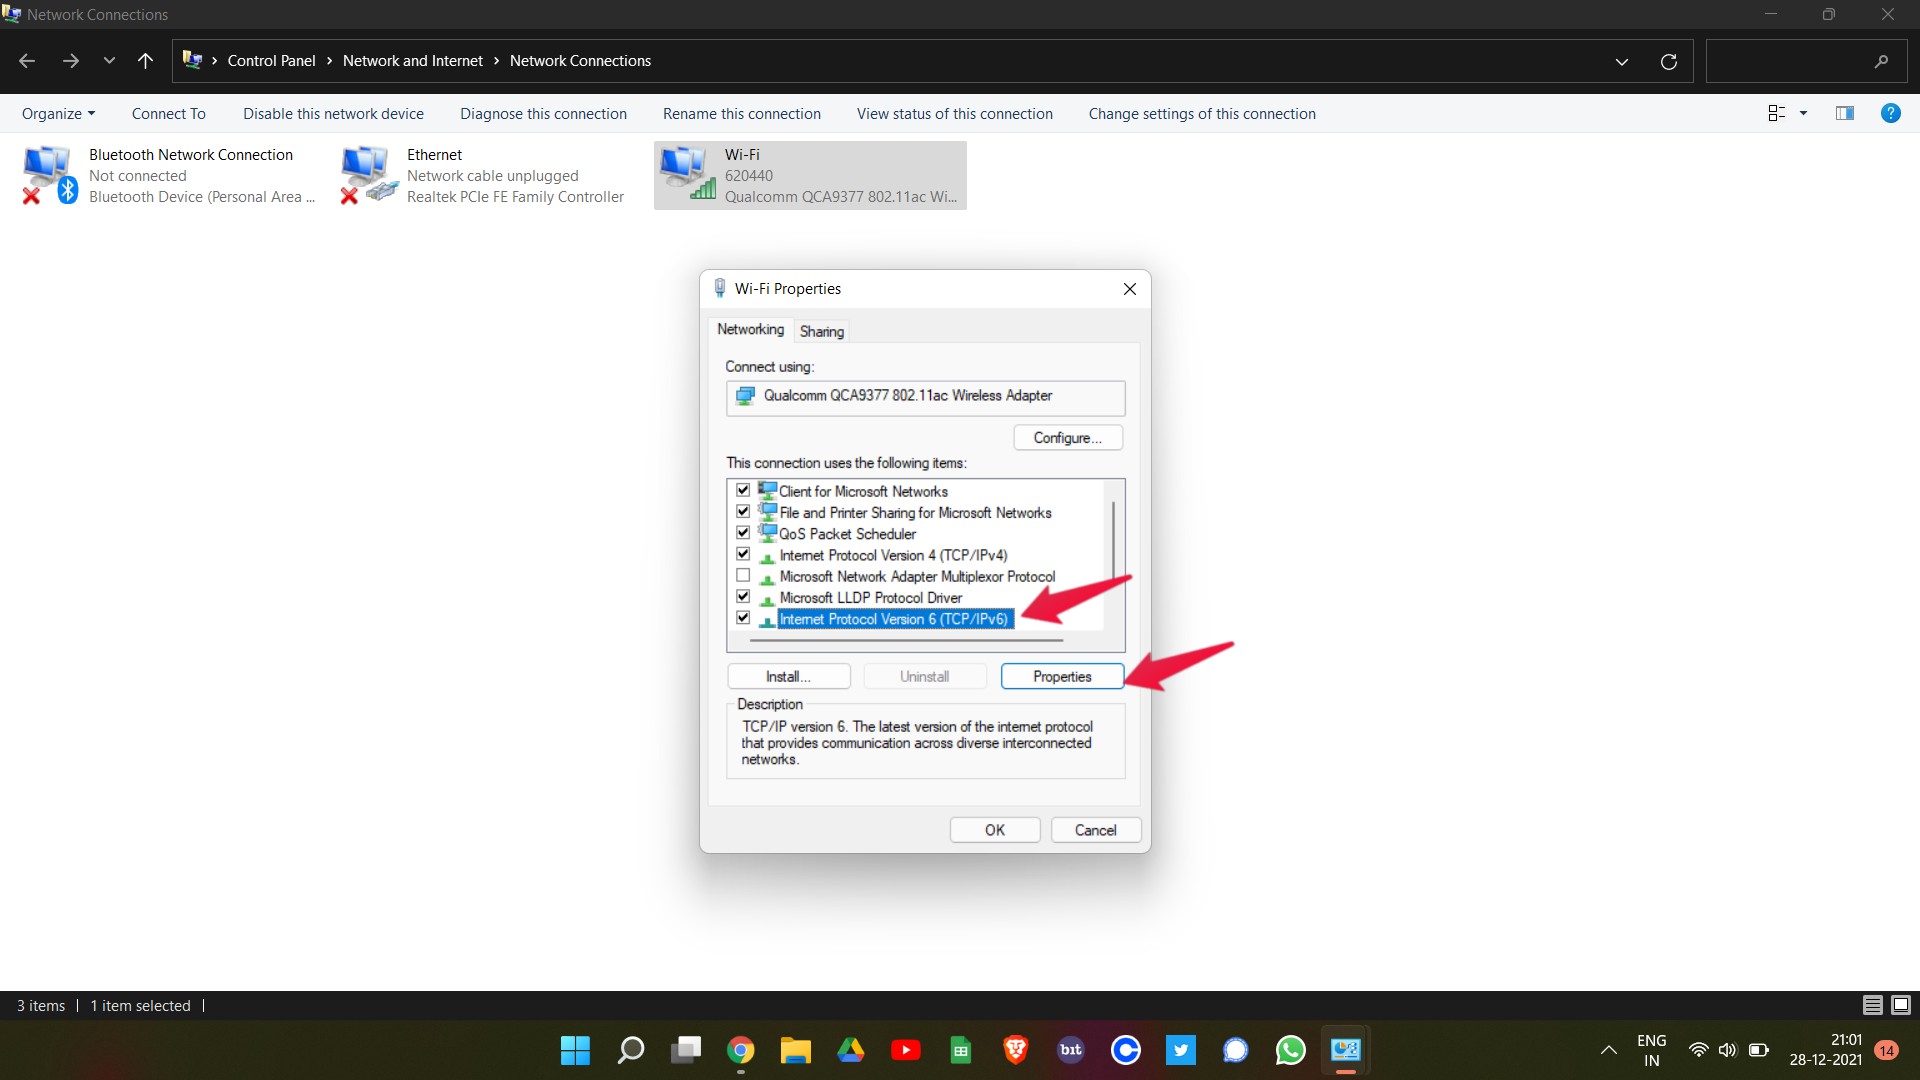
Task: Click the Wi-Fi network icon in taskbar
Action: (1702, 1050)
